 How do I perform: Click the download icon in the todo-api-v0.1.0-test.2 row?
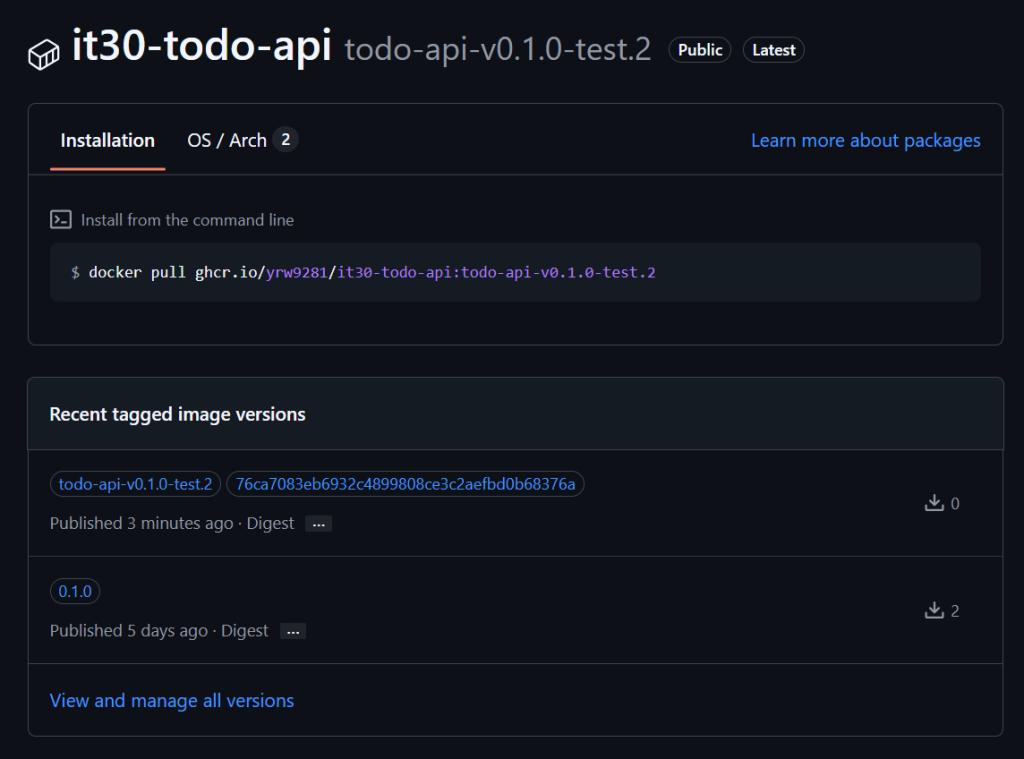[935, 503]
